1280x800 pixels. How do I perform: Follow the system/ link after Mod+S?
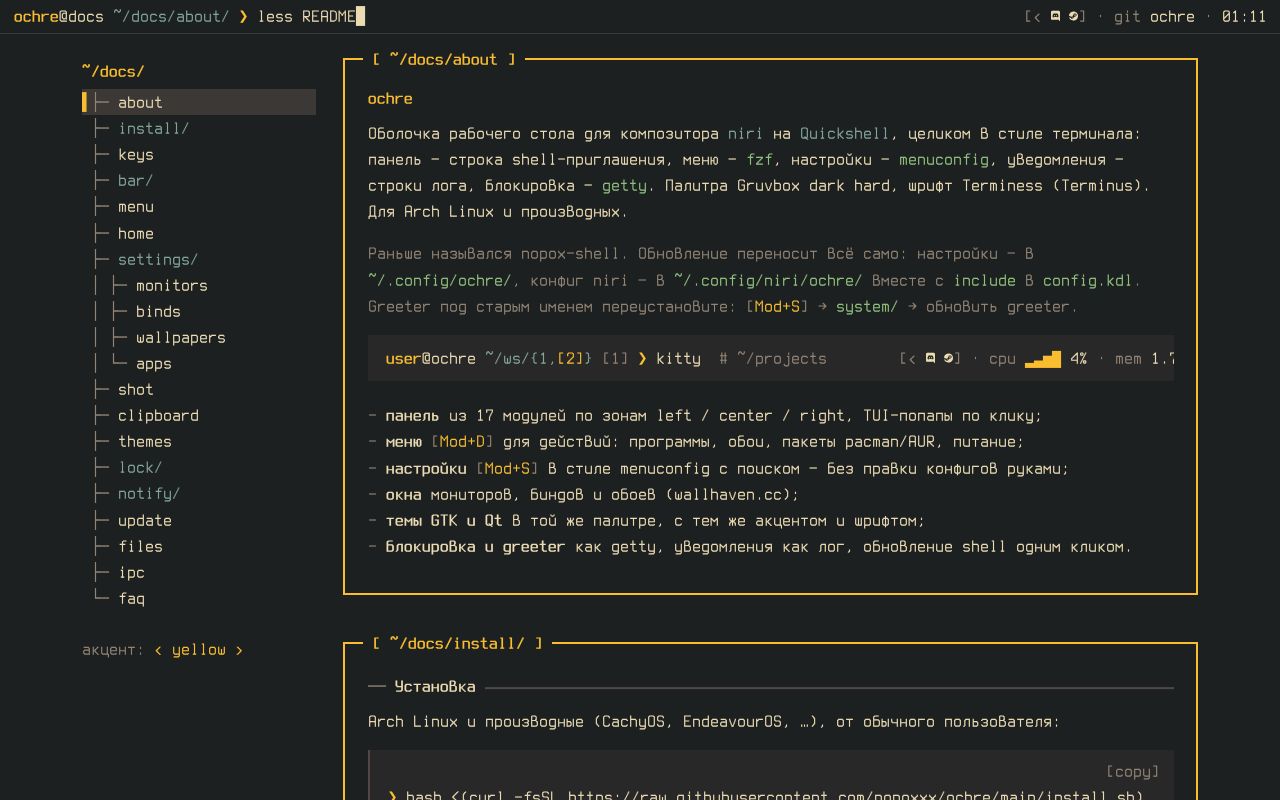(867, 306)
